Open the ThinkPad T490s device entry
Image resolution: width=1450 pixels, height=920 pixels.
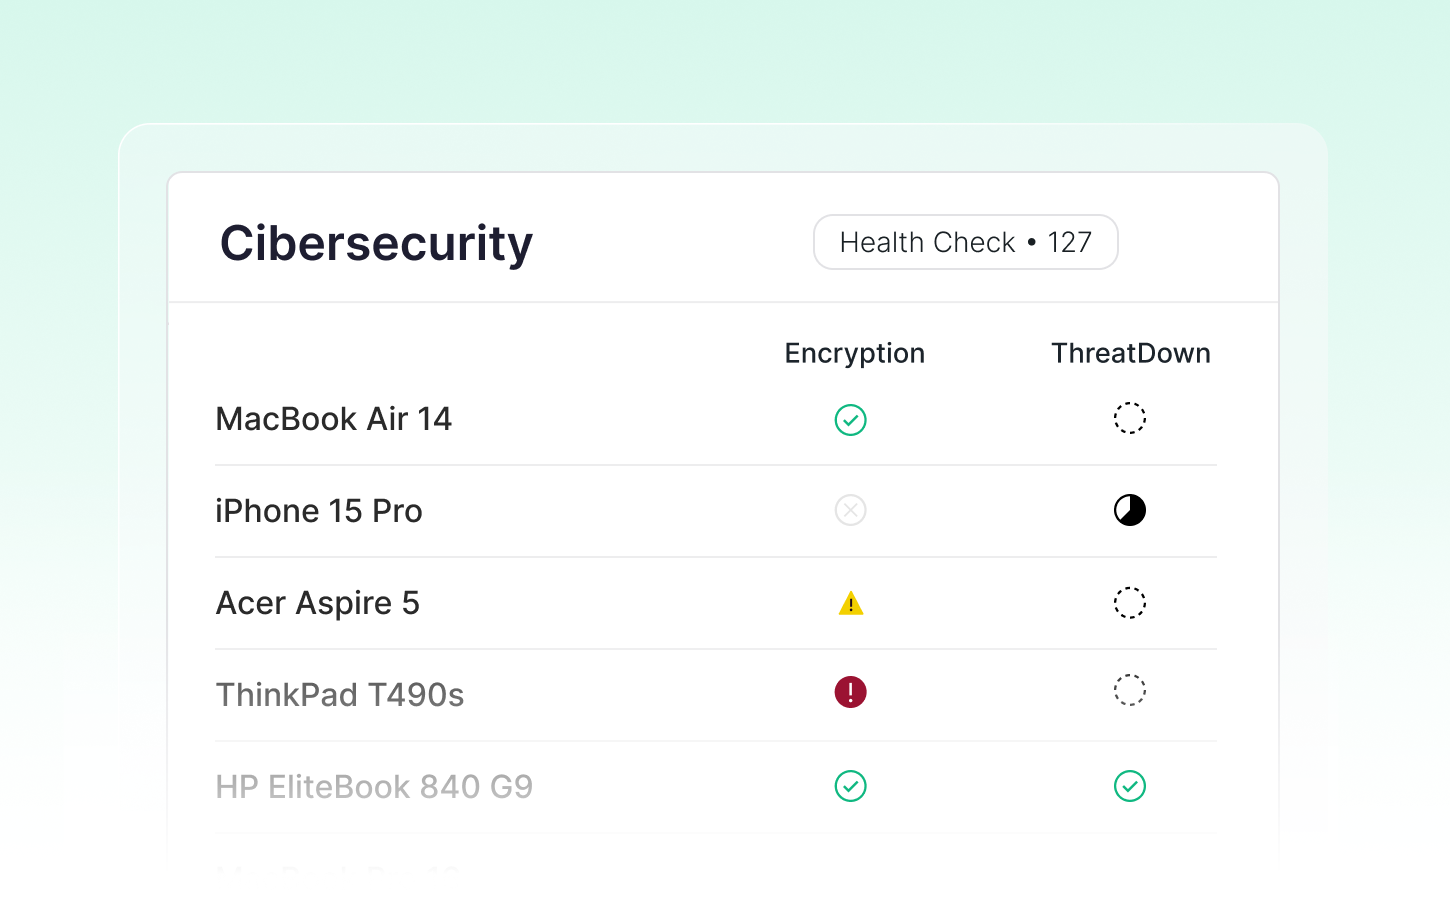point(340,694)
